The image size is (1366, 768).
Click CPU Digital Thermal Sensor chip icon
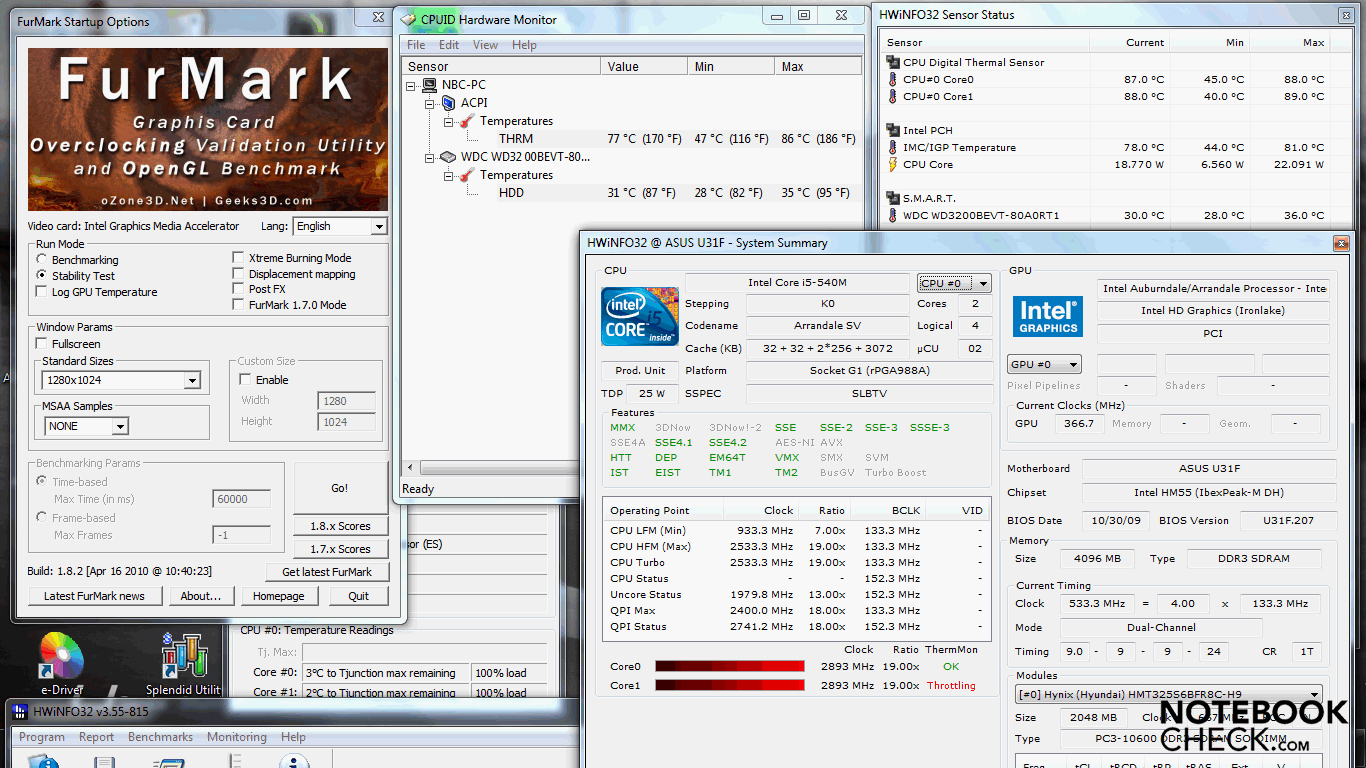893,62
